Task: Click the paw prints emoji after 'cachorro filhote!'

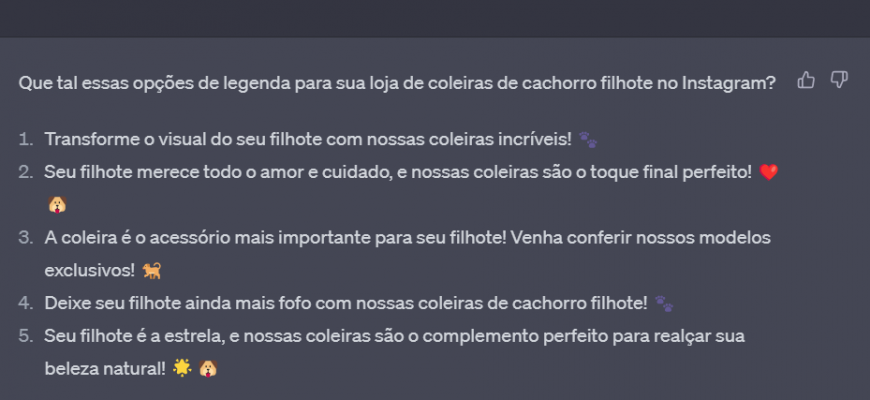Action: point(664,303)
